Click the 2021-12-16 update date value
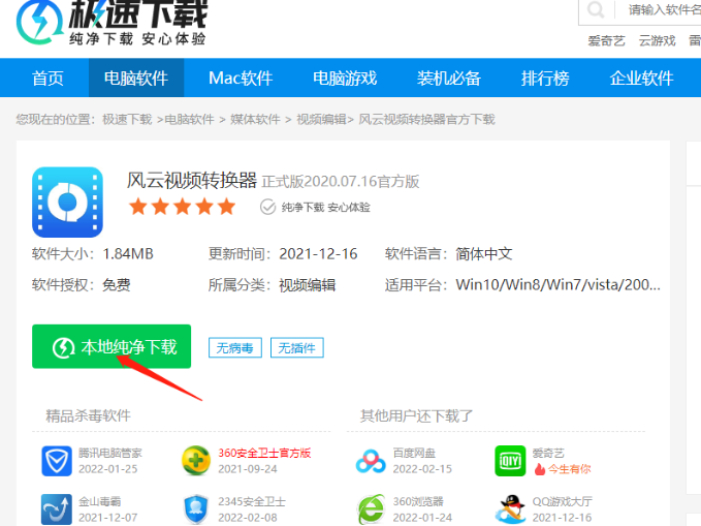 [x=318, y=254]
